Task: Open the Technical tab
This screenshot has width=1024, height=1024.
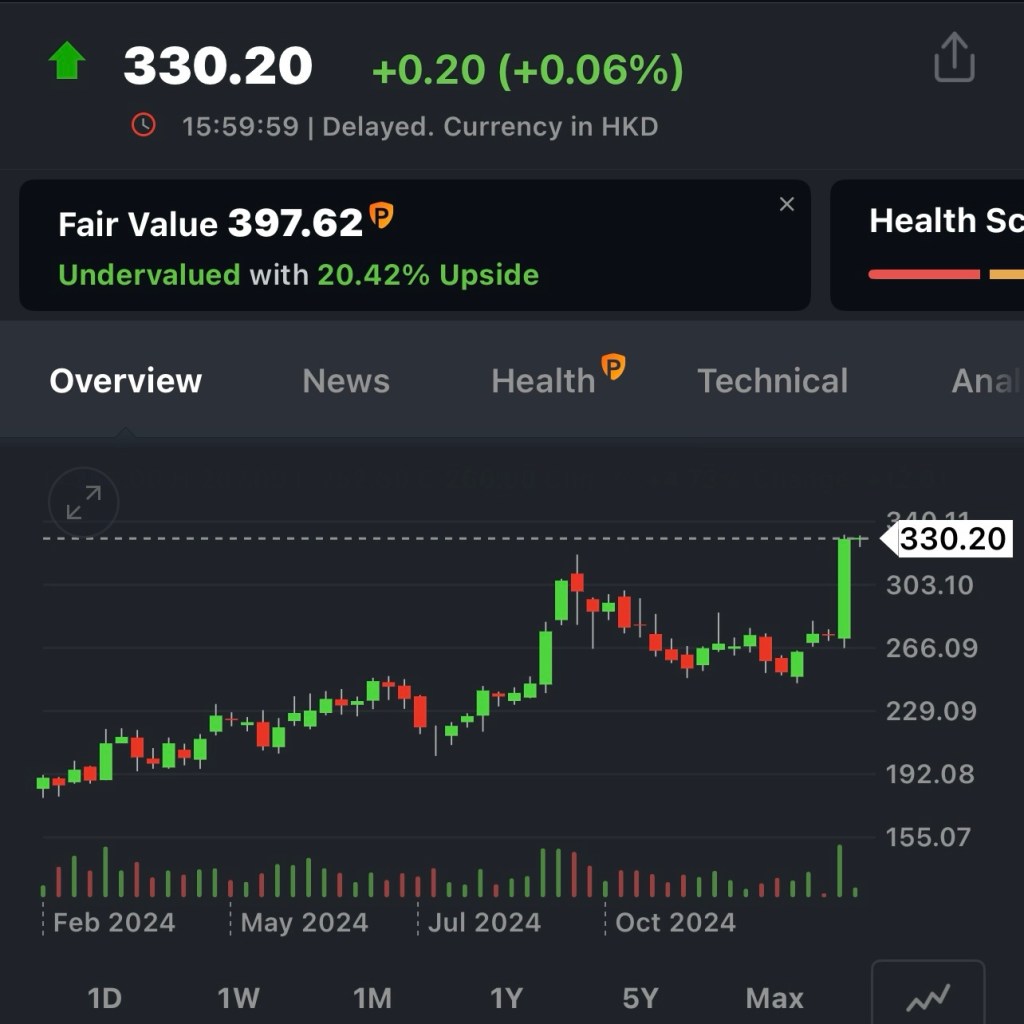Action: 772,381
